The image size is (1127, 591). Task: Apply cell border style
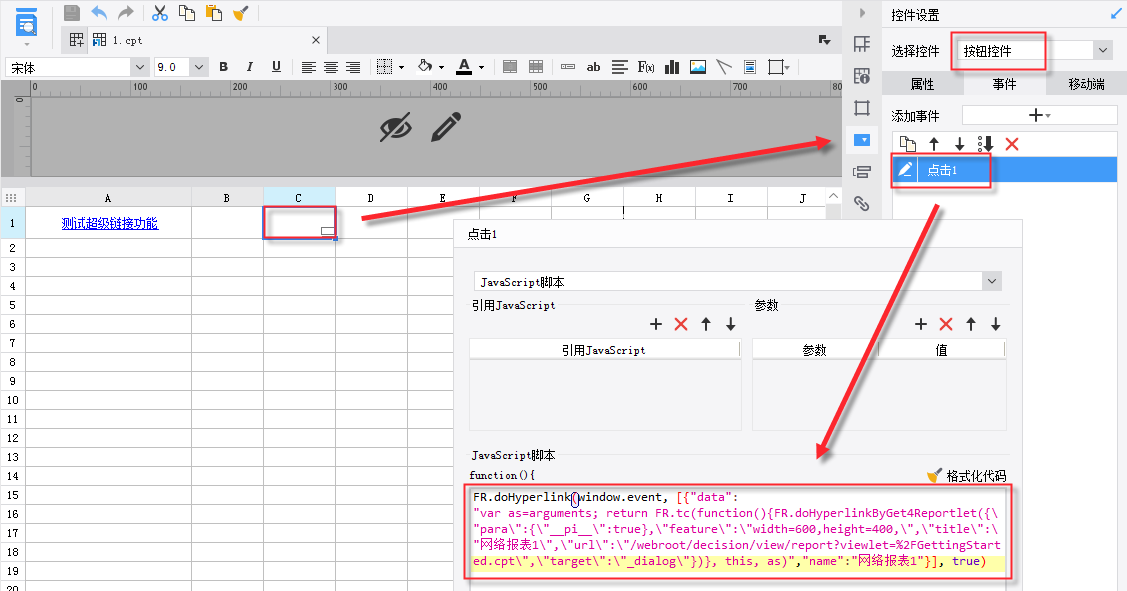pos(385,67)
